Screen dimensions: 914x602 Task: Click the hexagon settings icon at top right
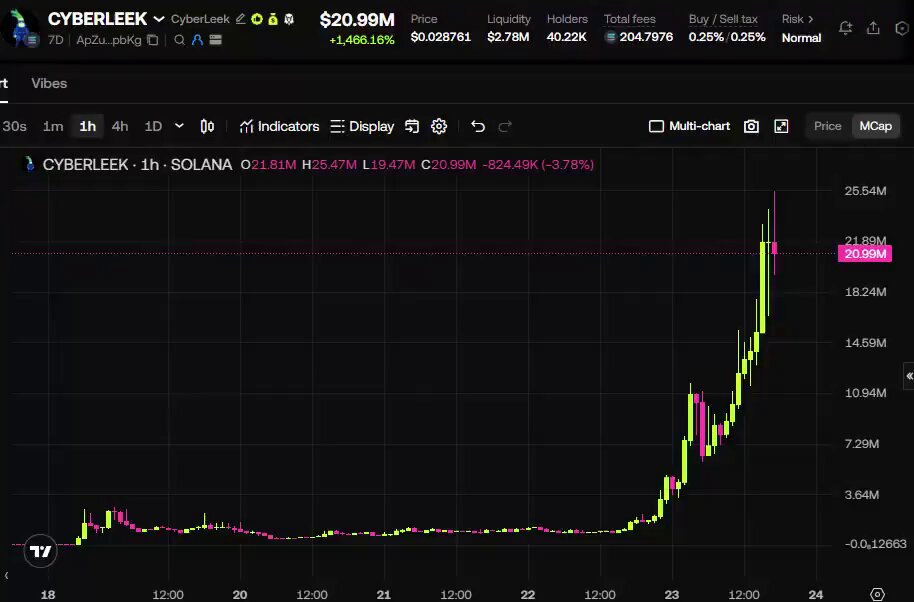click(x=902, y=28)
